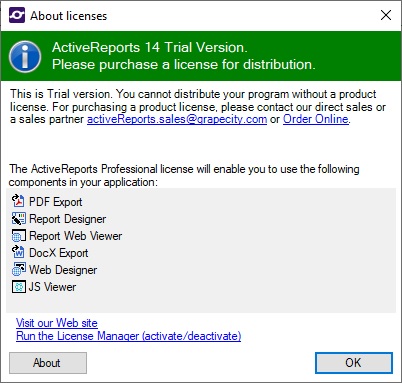
Task: Click the Report Designer icon
Action: coord(18,218)
